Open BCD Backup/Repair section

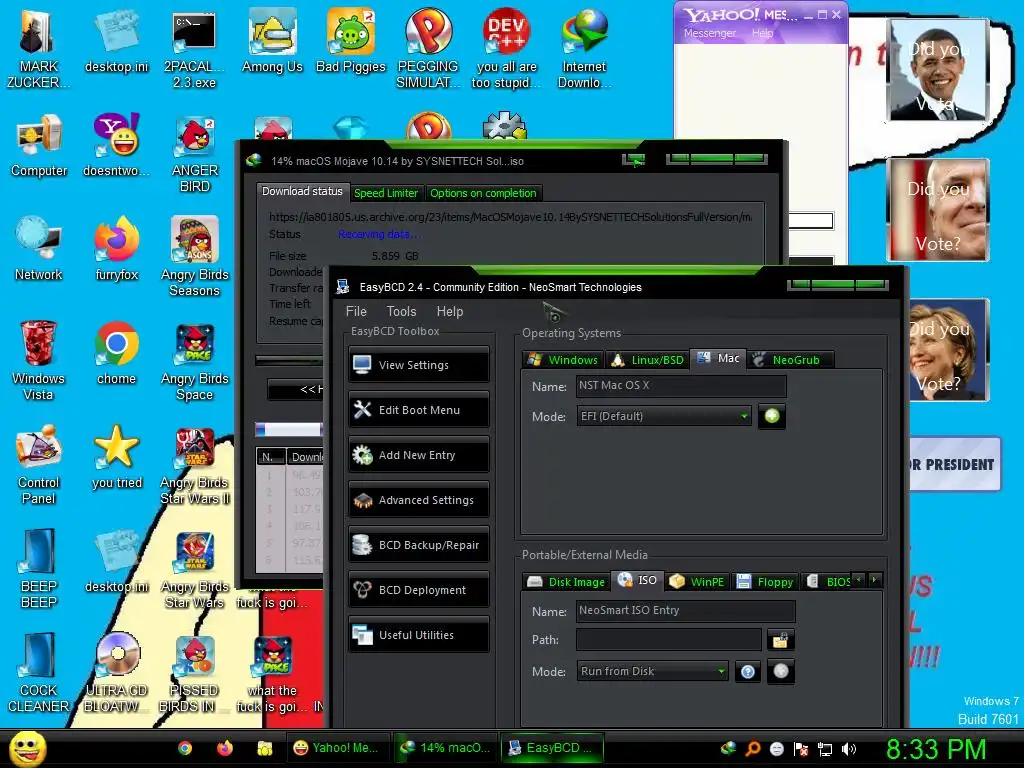pyautogui.click(x=419, y=545)
